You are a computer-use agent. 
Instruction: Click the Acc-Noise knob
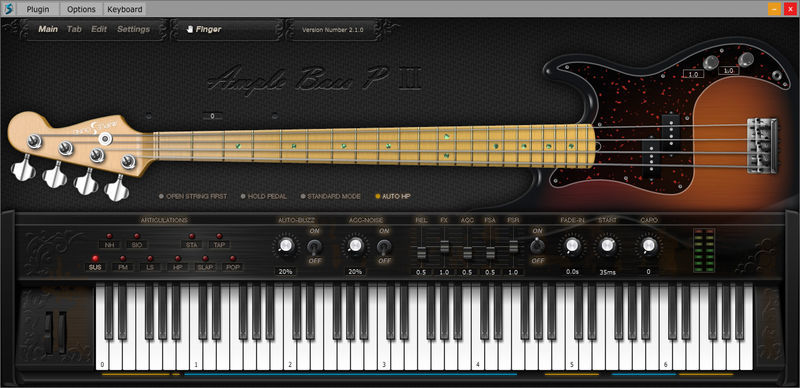[355, 246]
